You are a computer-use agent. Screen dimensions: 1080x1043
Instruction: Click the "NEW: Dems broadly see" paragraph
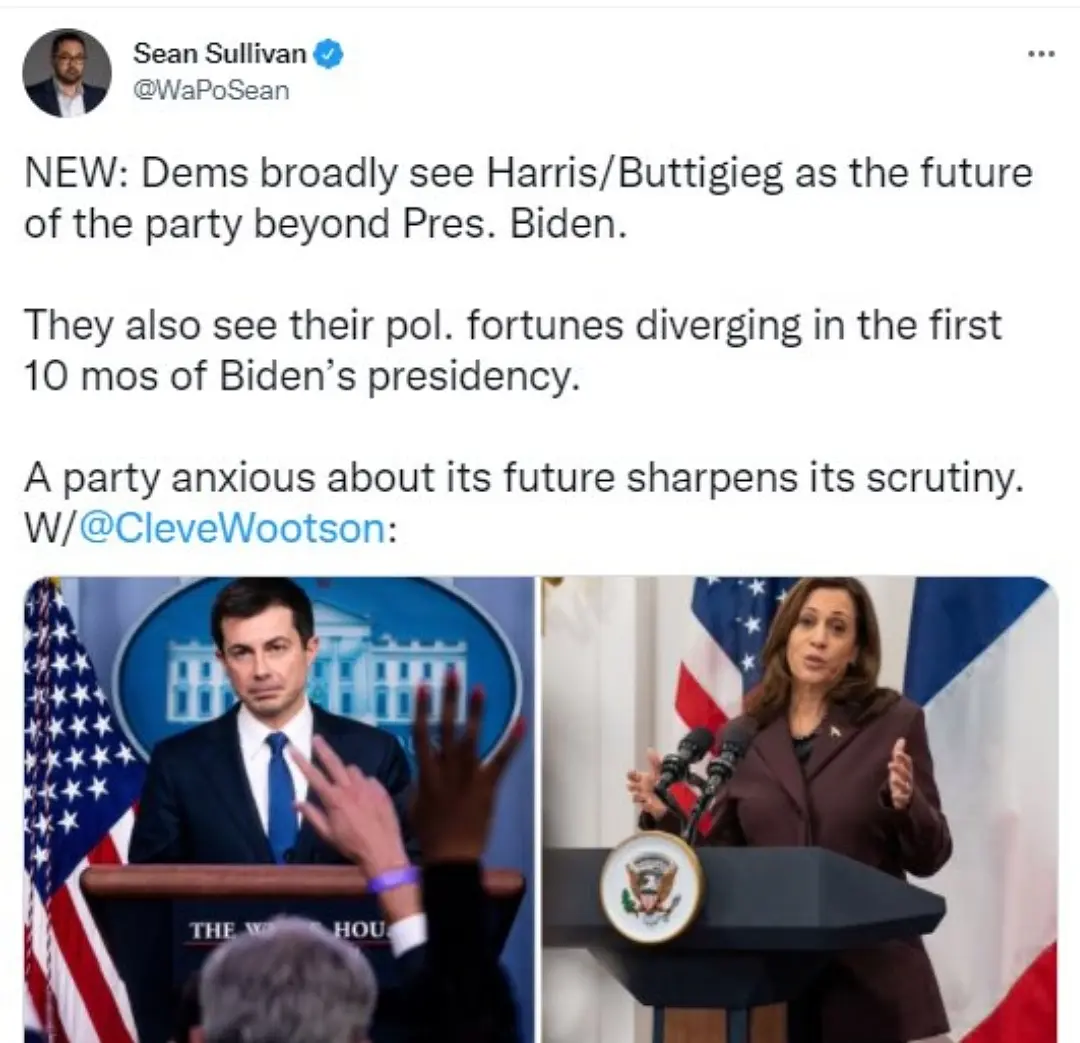[528, 198]
